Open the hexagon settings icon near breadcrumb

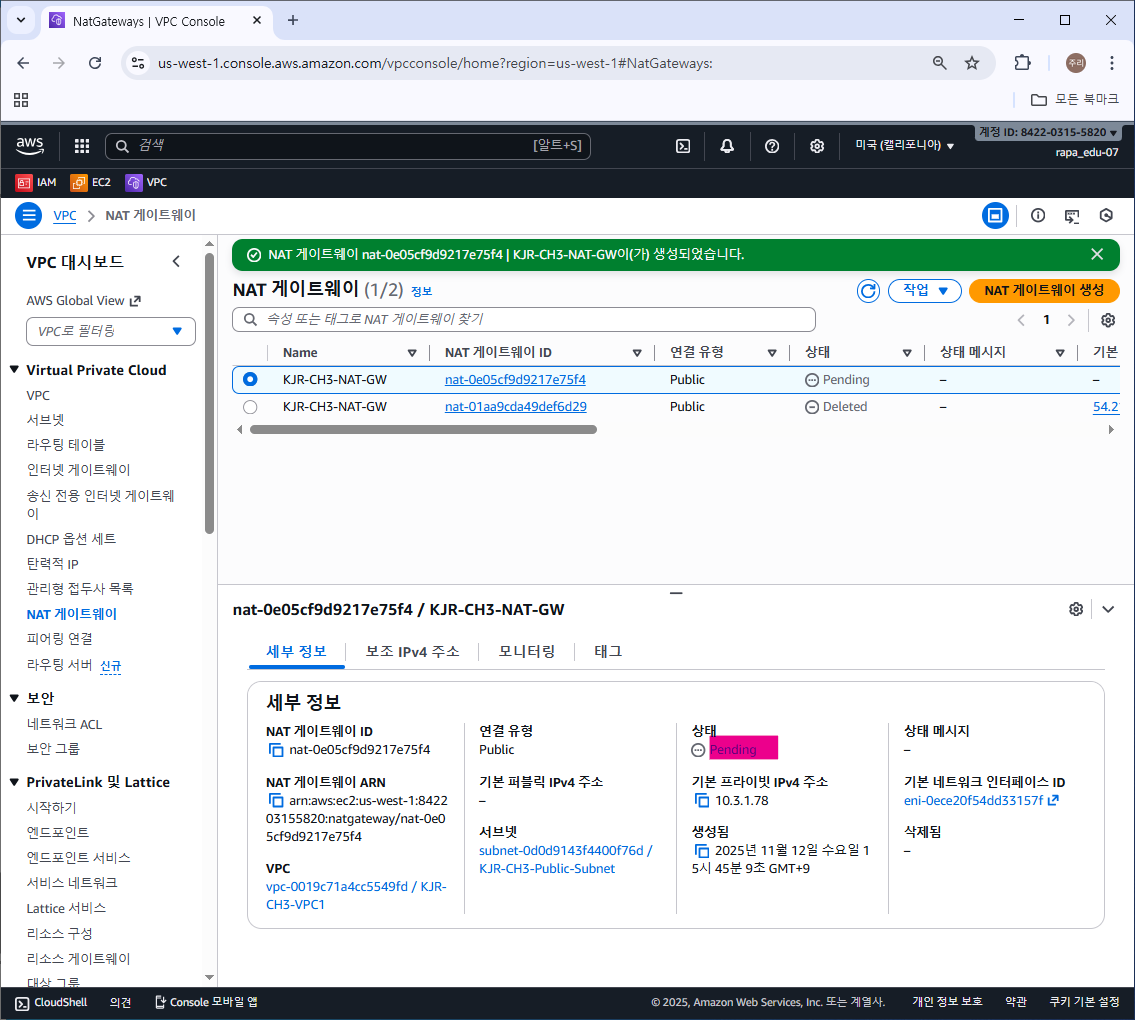pos(1105,215)
